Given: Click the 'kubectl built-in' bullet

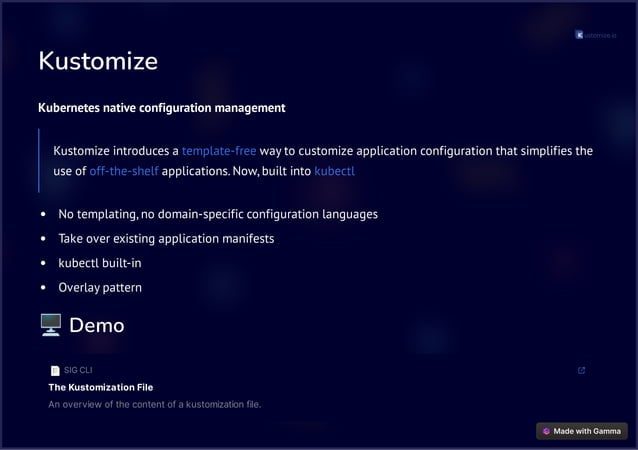Looking at the screenshot, I should [100, 263].
